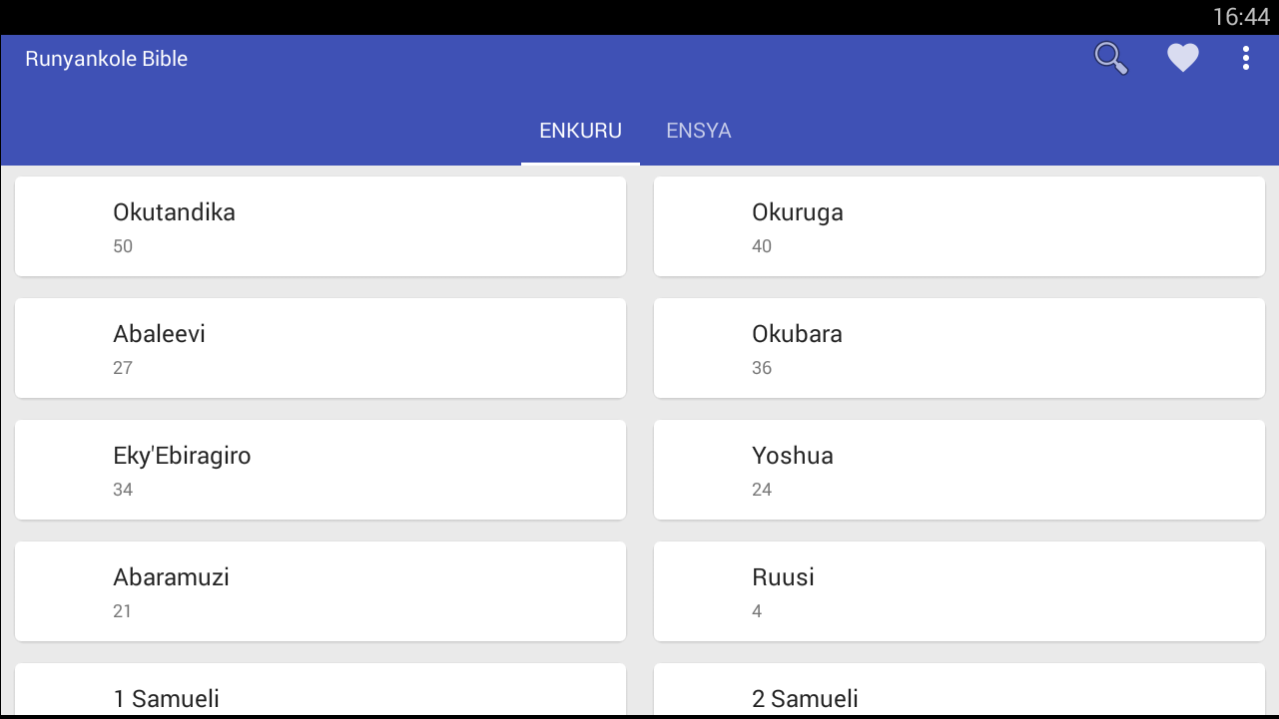Viewport: 1279px width, 719px height.
Task: Tap the chapter count 50 under Okutandika
Action: (123, 246)
